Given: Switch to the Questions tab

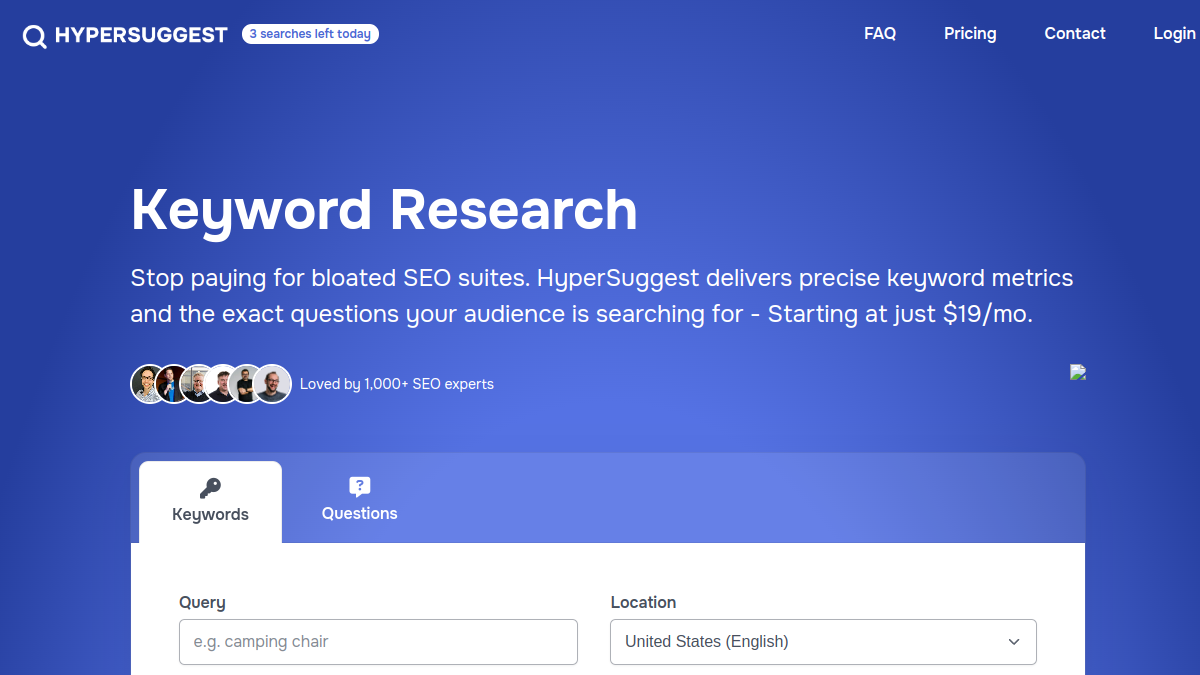Looking at the screenshot, I should click(360, 502).
